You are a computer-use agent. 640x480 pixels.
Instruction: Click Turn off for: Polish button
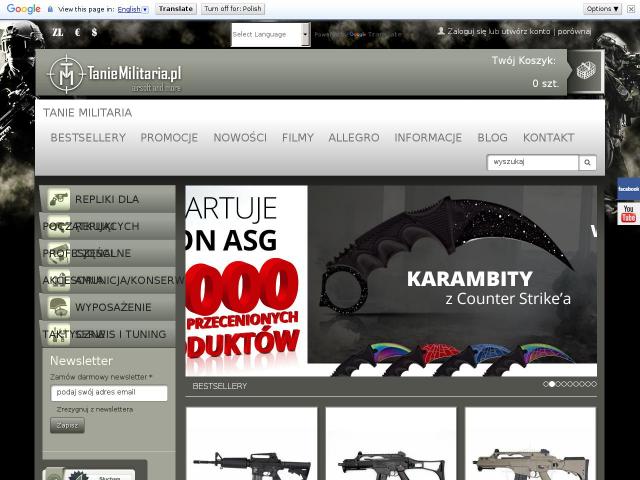click(x=233, y=9)
